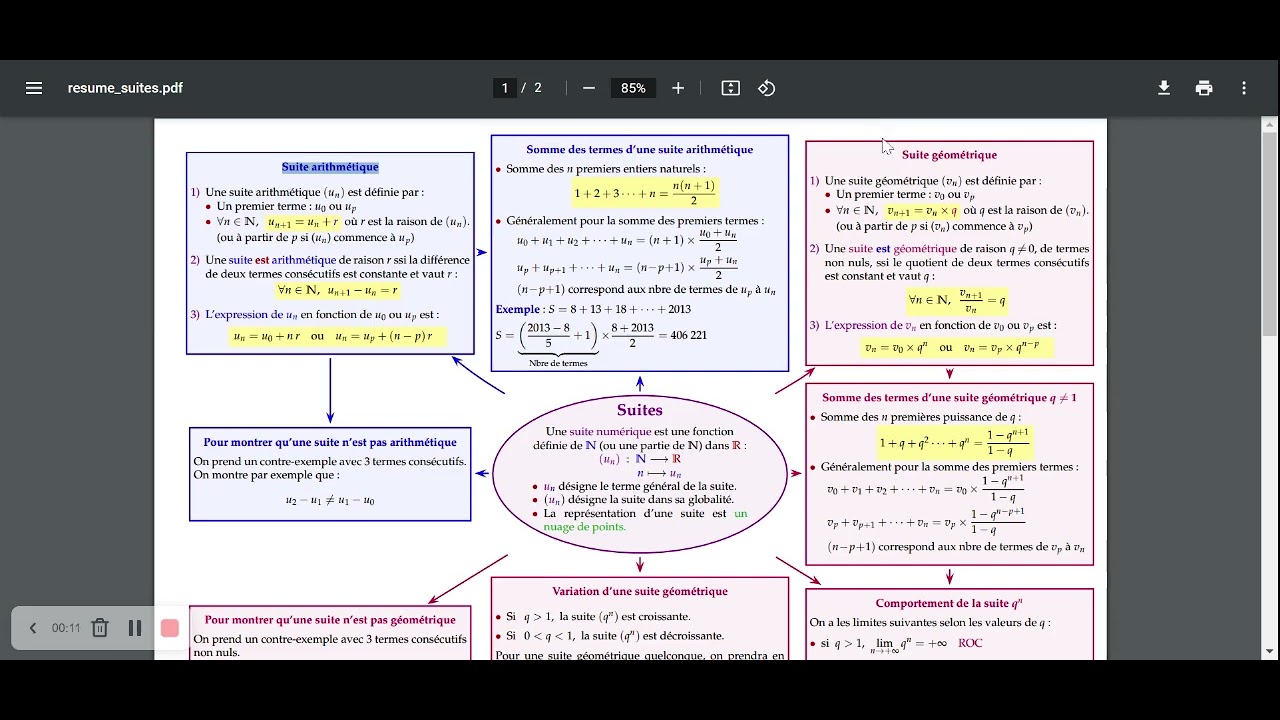Click "Somme des termes d'une suite arithmétique" heading
Viewport: 1280px width, 720px height.
pos(640,149)
